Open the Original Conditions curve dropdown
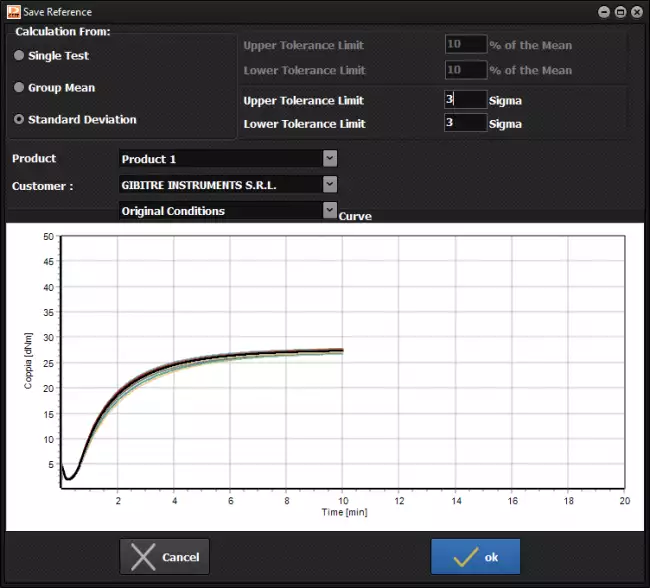 (x=330, y=211)
